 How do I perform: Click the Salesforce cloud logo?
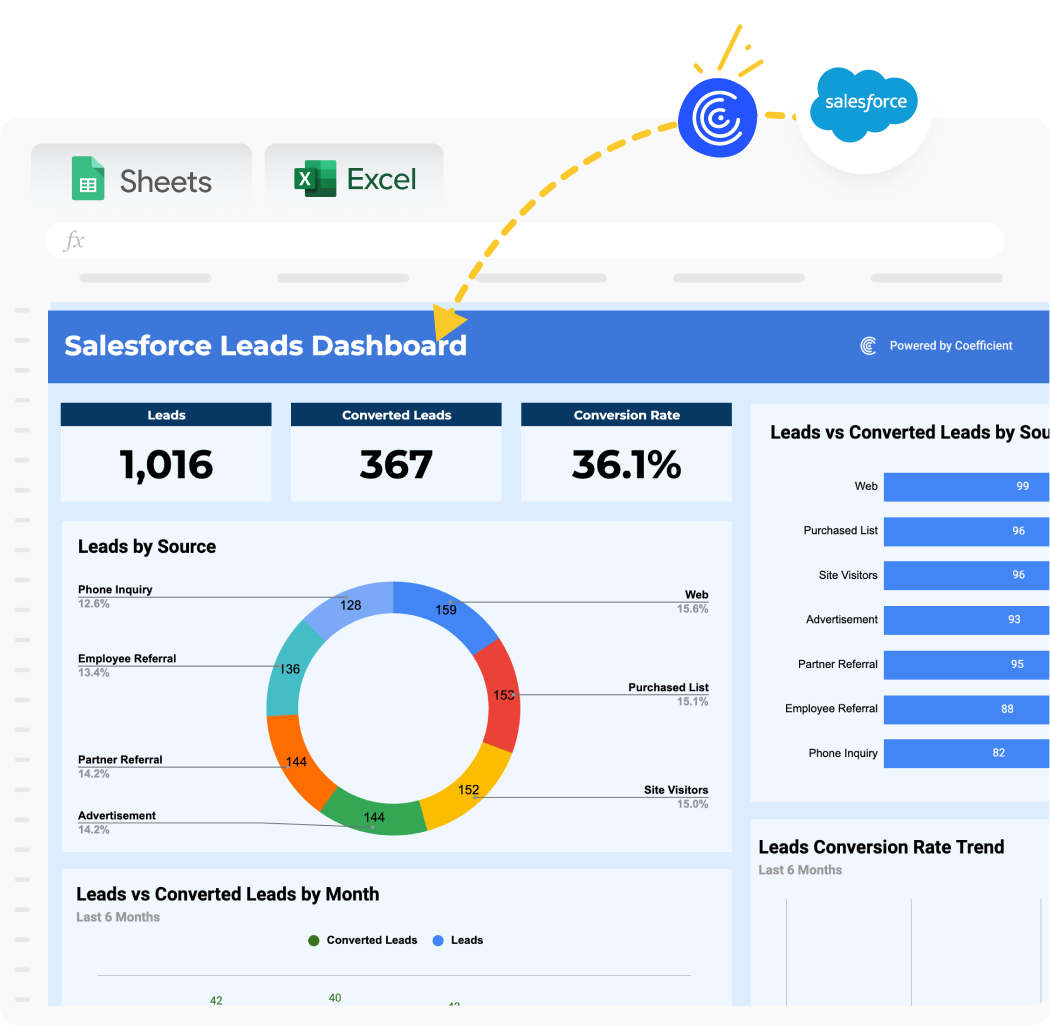[864, 104]
